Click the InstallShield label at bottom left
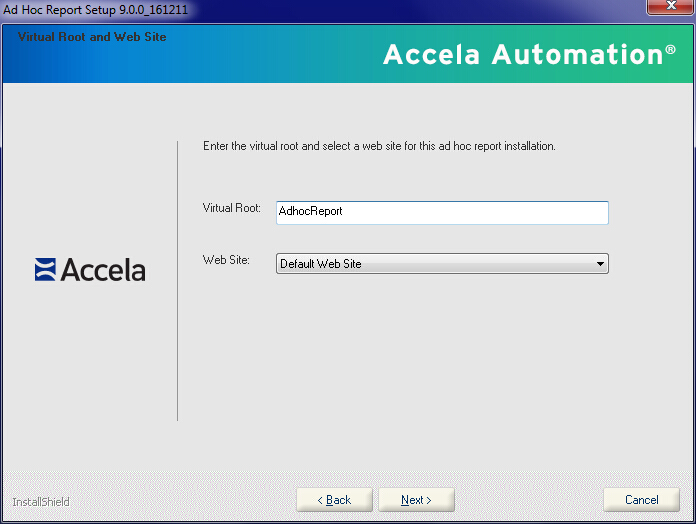The height and width of the screenshot is (524, 696). [41, 501]
